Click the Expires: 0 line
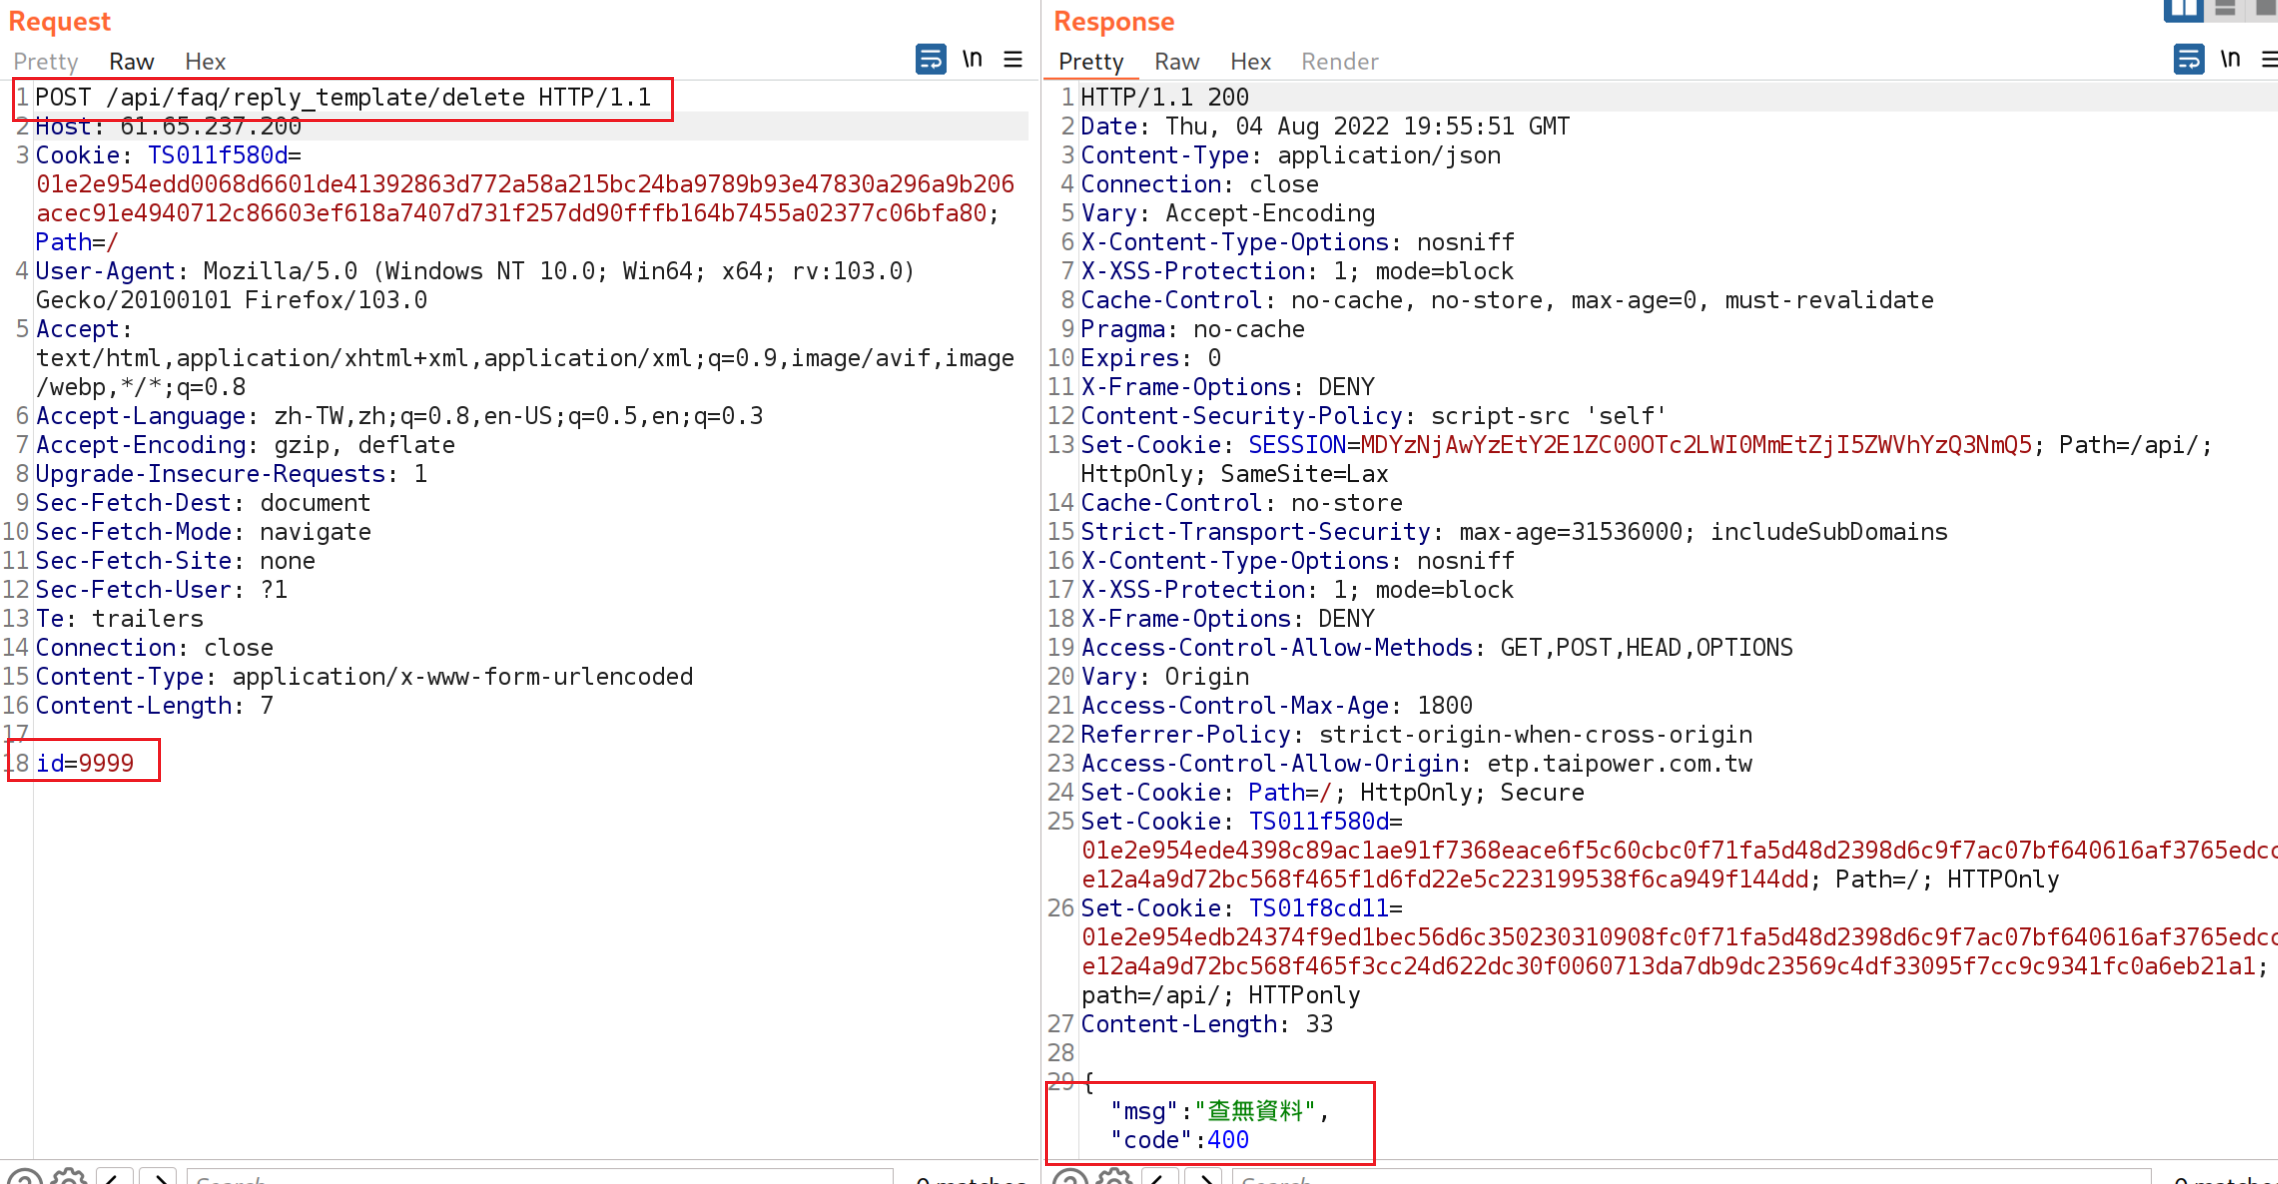 click(x=1151, y=358)
